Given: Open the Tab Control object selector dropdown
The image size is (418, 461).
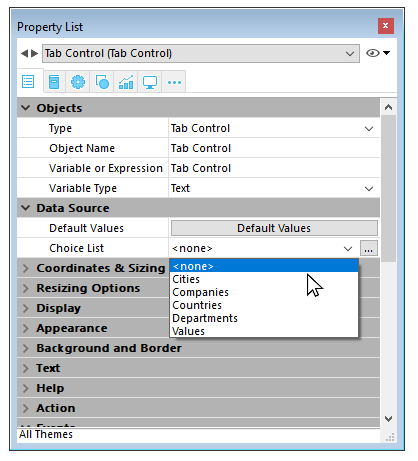Looking at the screenshot, I should click(x=201, y=53).
